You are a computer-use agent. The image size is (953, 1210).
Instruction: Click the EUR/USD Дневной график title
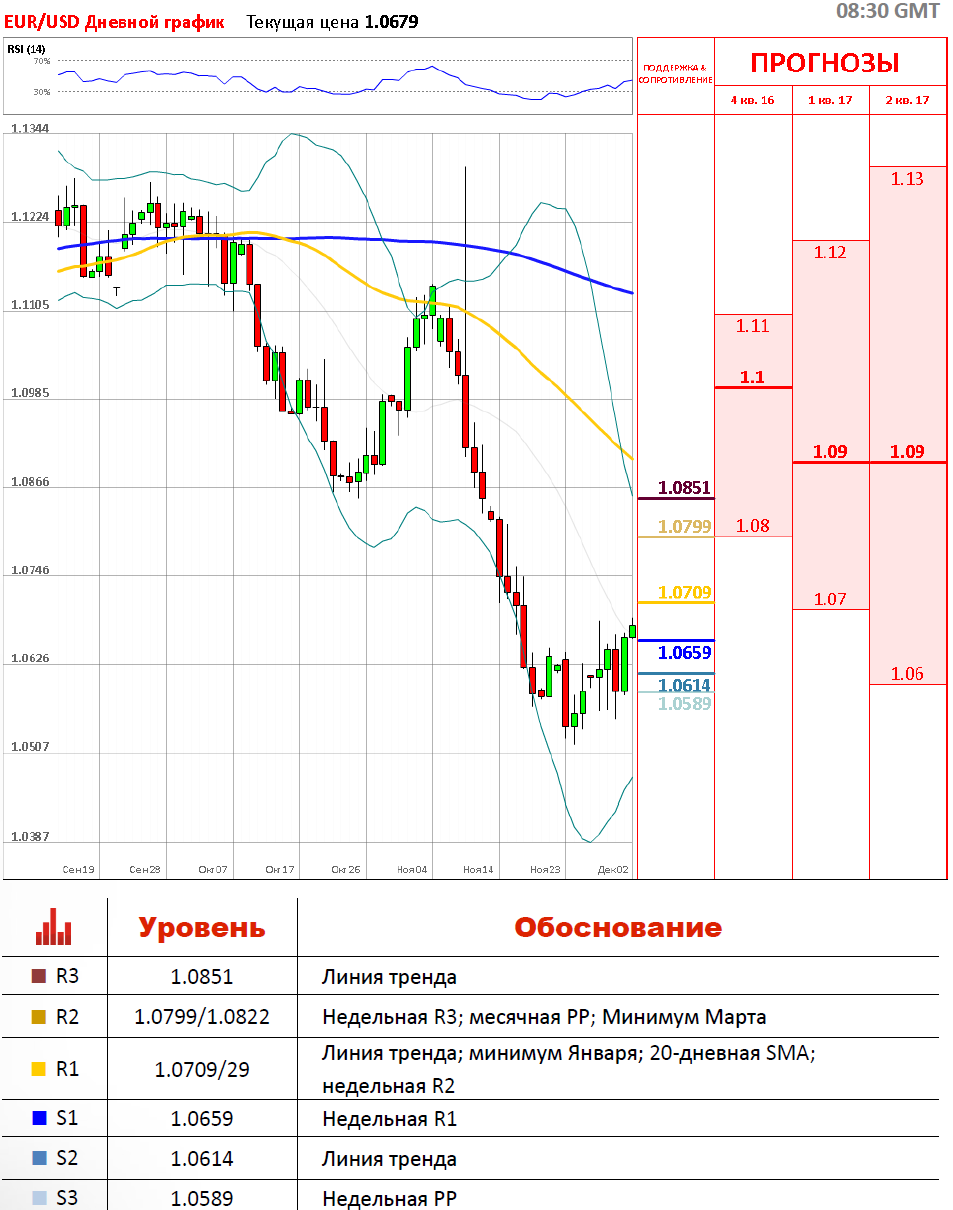click(x=114, y=22)
